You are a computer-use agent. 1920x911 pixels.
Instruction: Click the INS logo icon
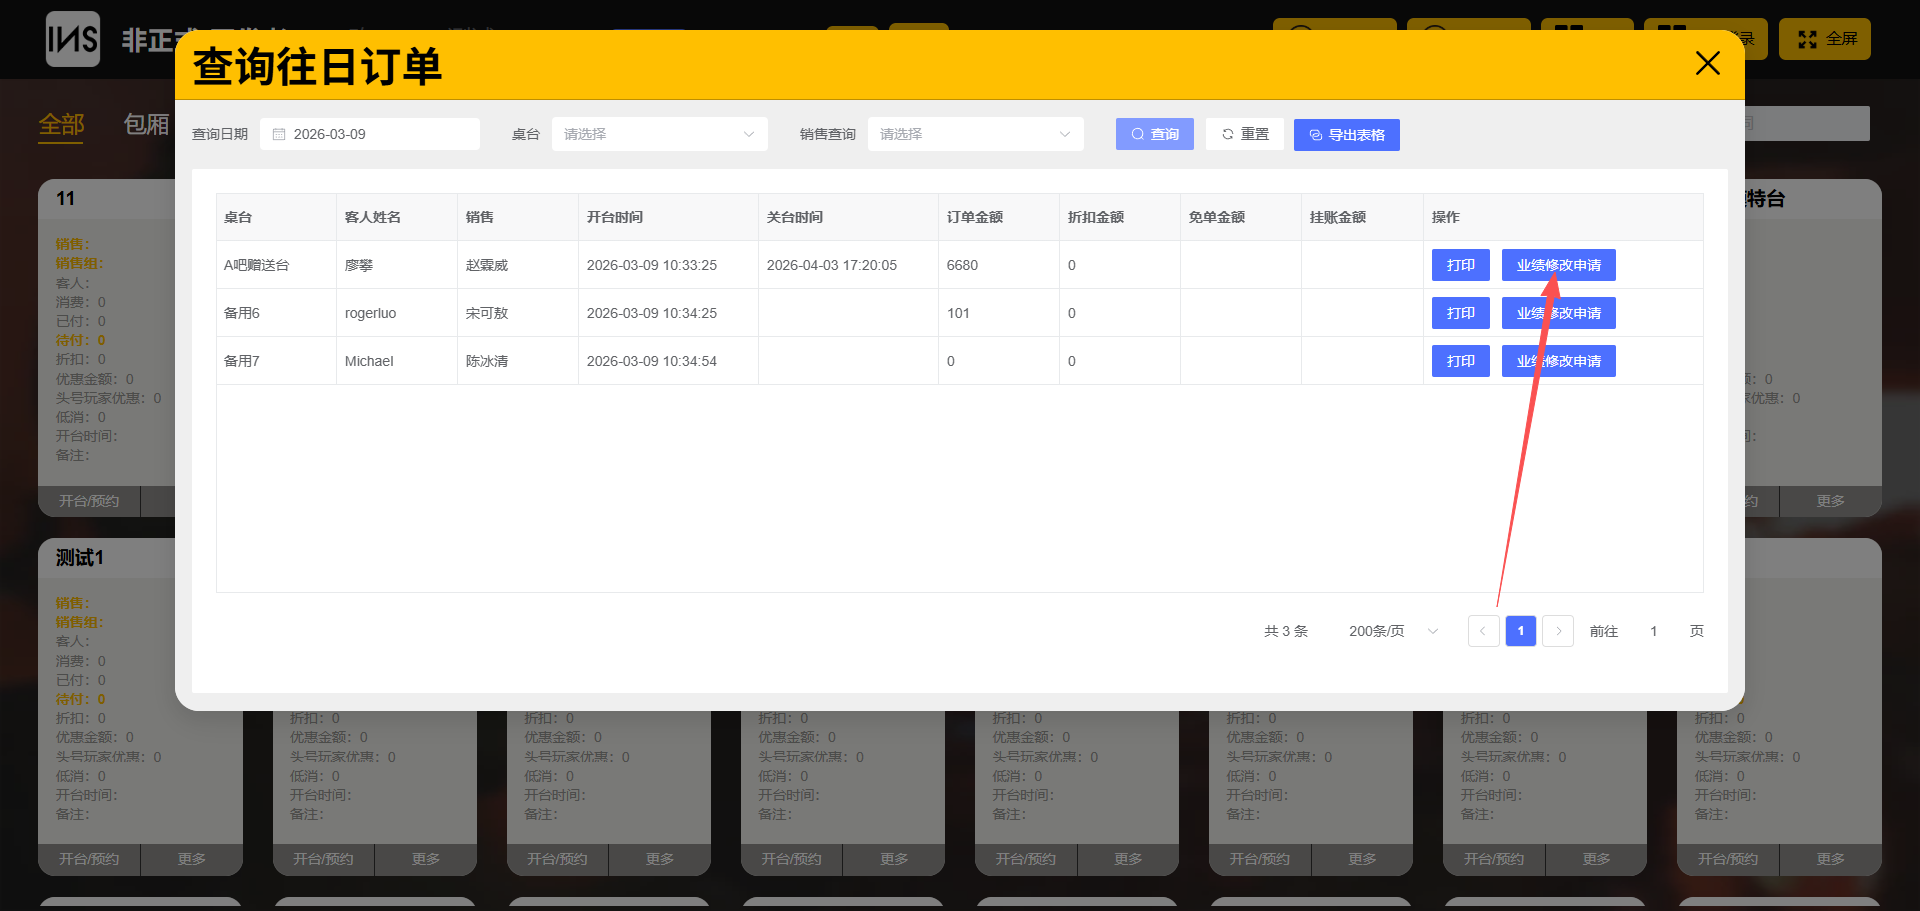73,40
